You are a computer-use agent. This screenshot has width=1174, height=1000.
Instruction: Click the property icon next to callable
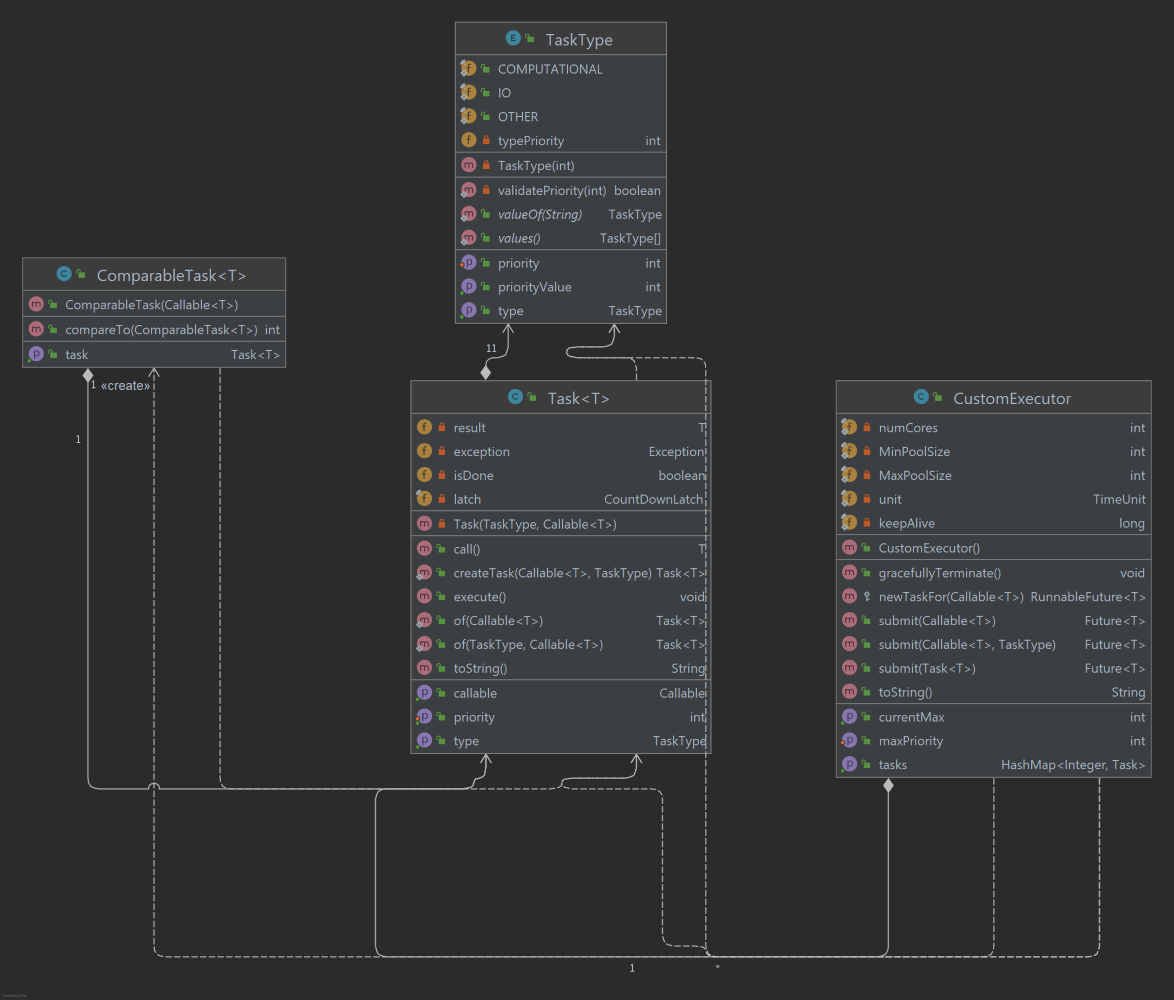[424, 692]
